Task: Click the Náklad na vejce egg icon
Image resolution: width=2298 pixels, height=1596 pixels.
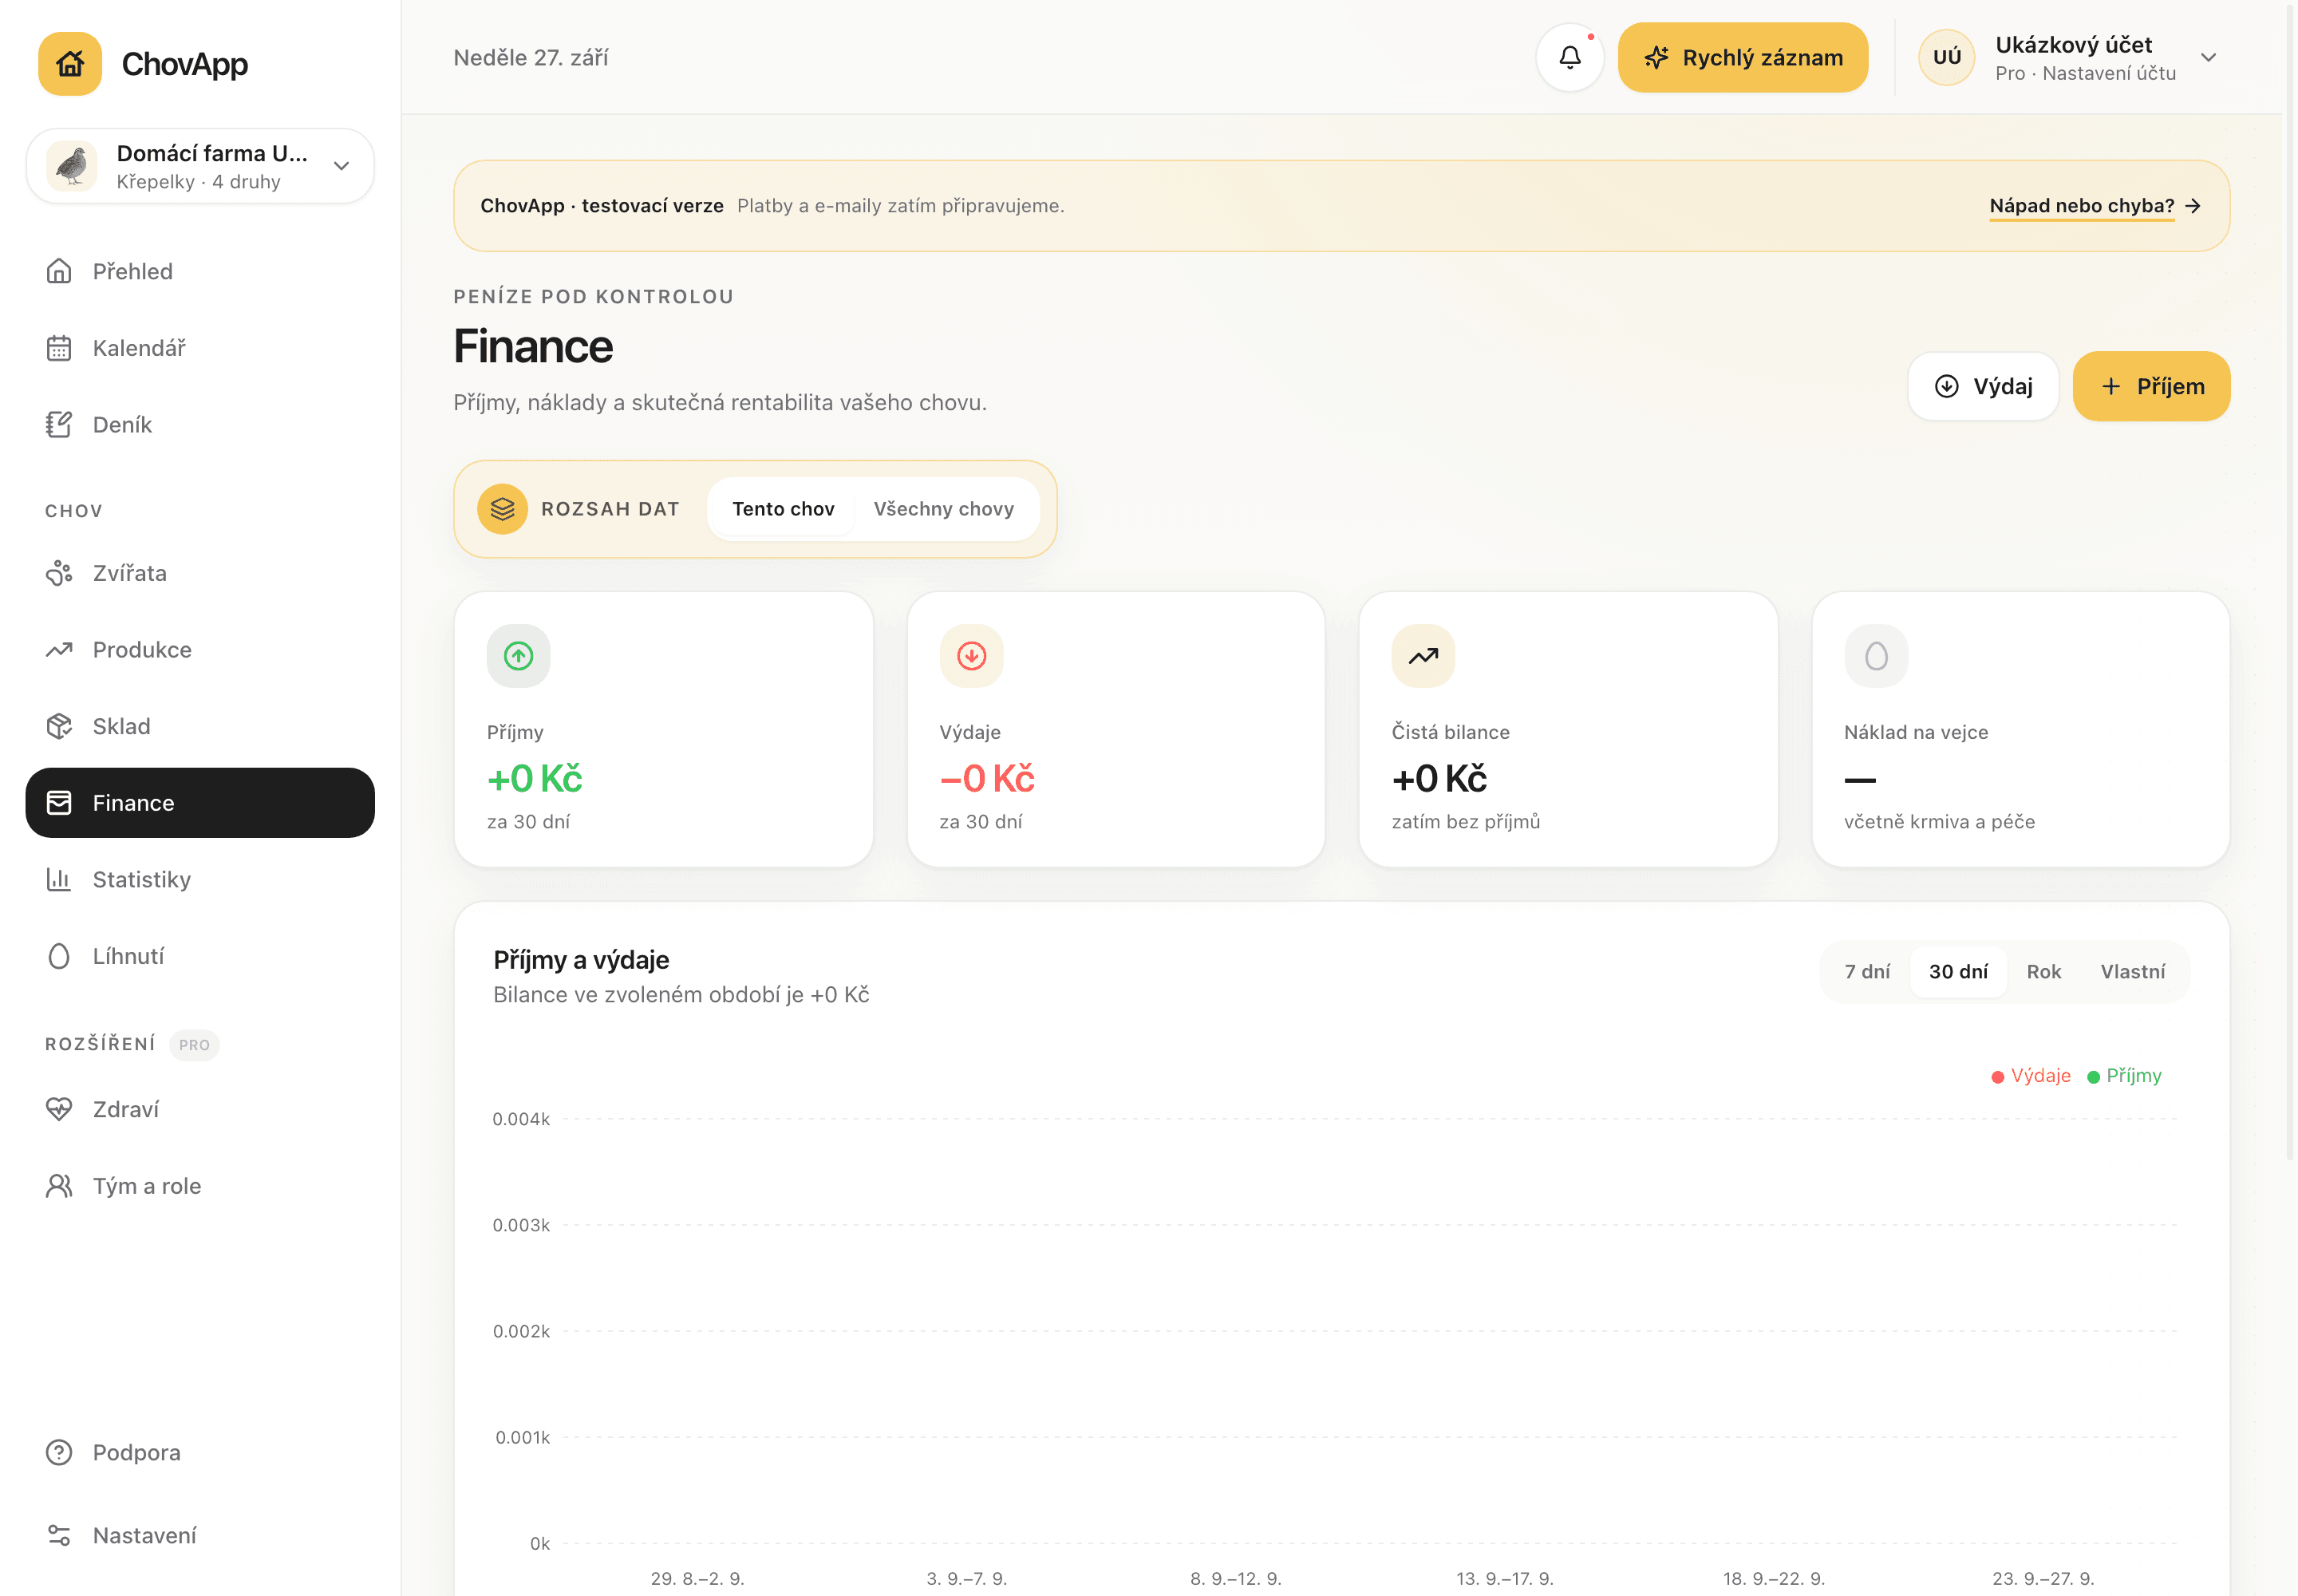Action: click(1876, 656)
